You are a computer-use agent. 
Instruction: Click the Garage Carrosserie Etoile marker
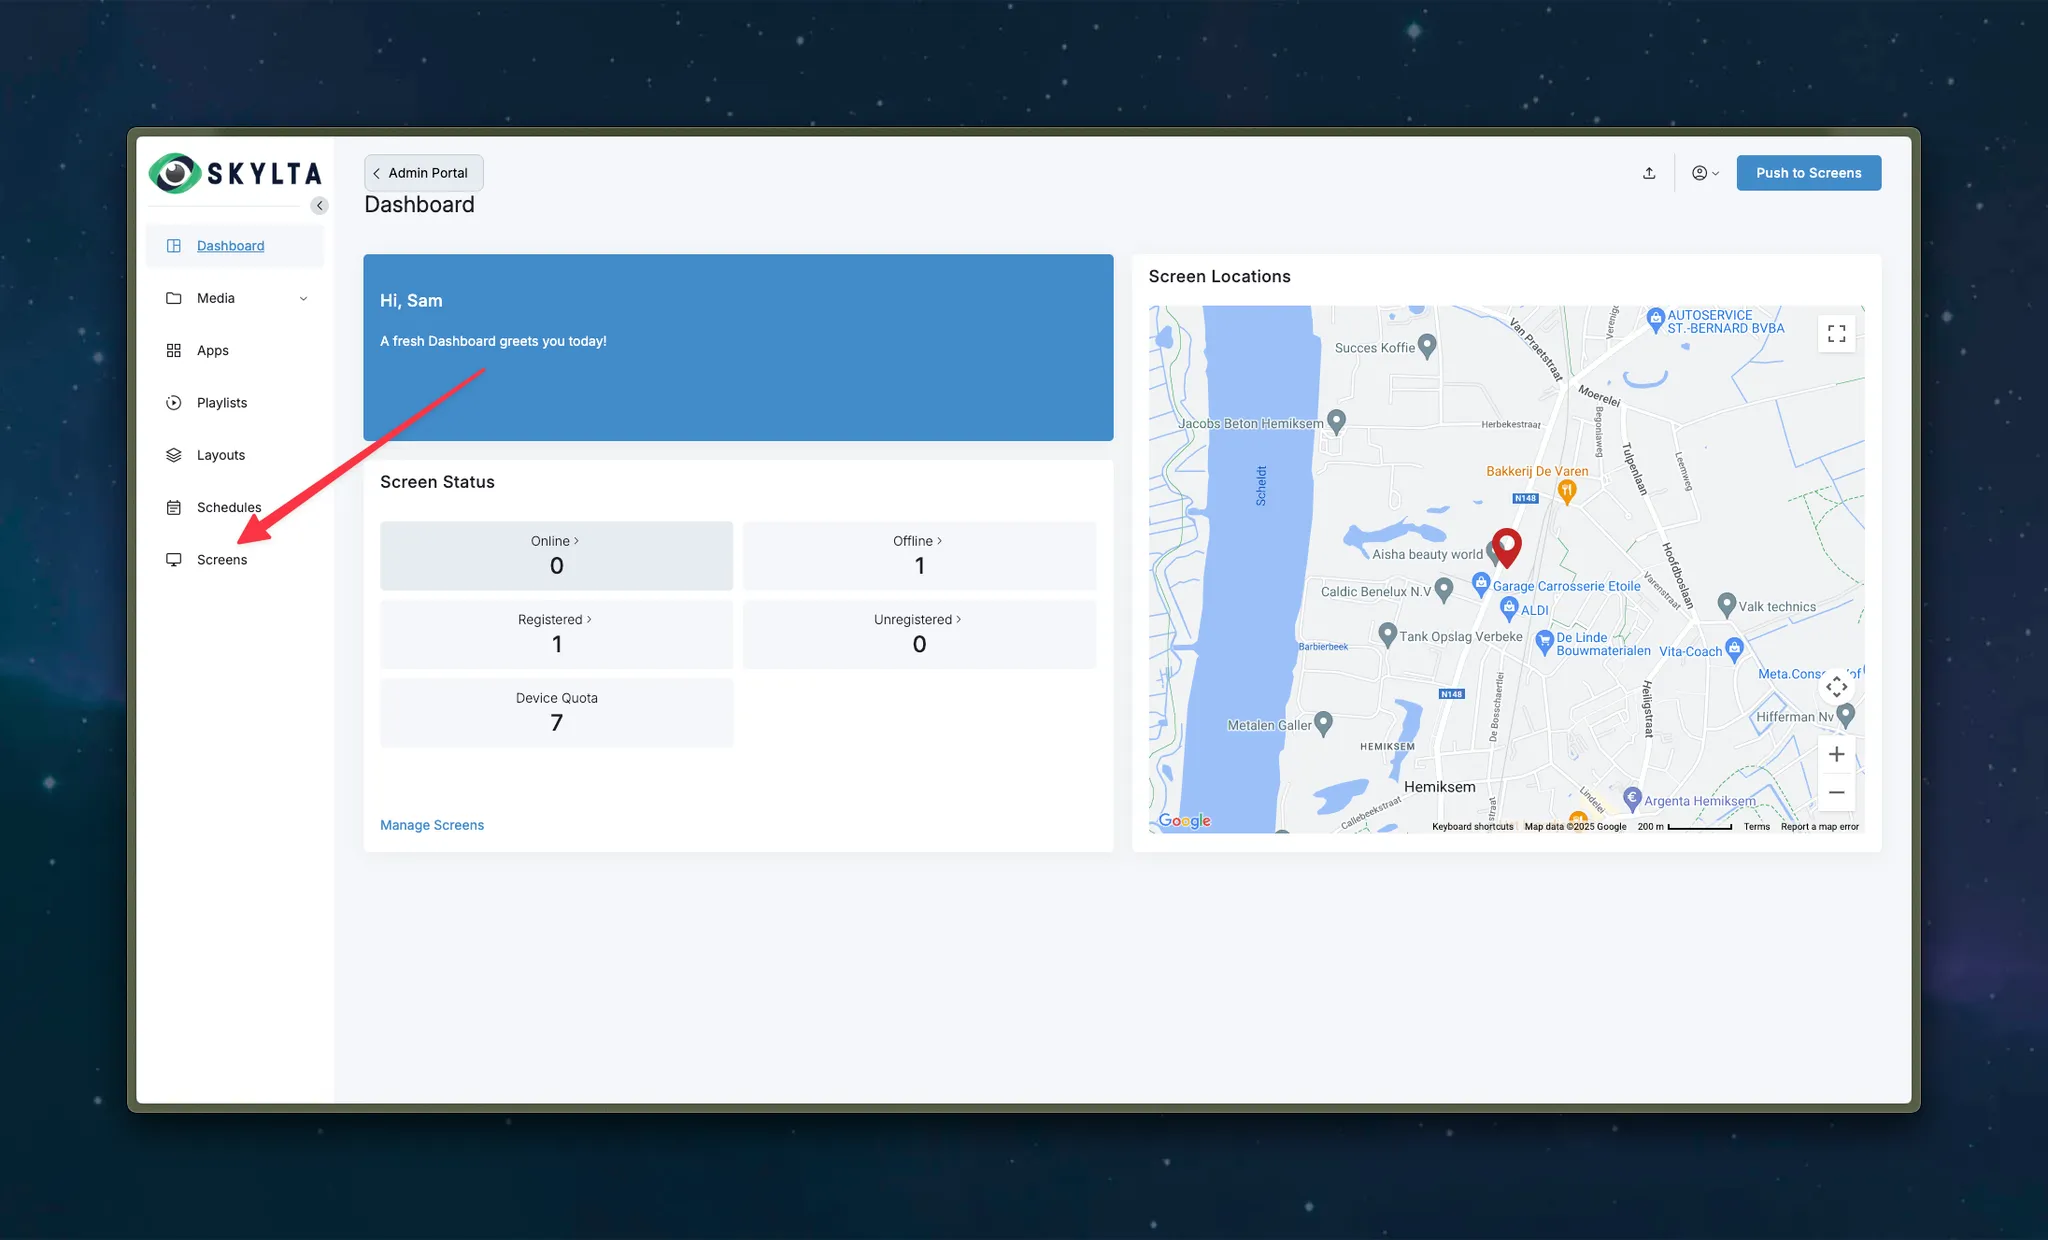click(x=1482, y=584)
